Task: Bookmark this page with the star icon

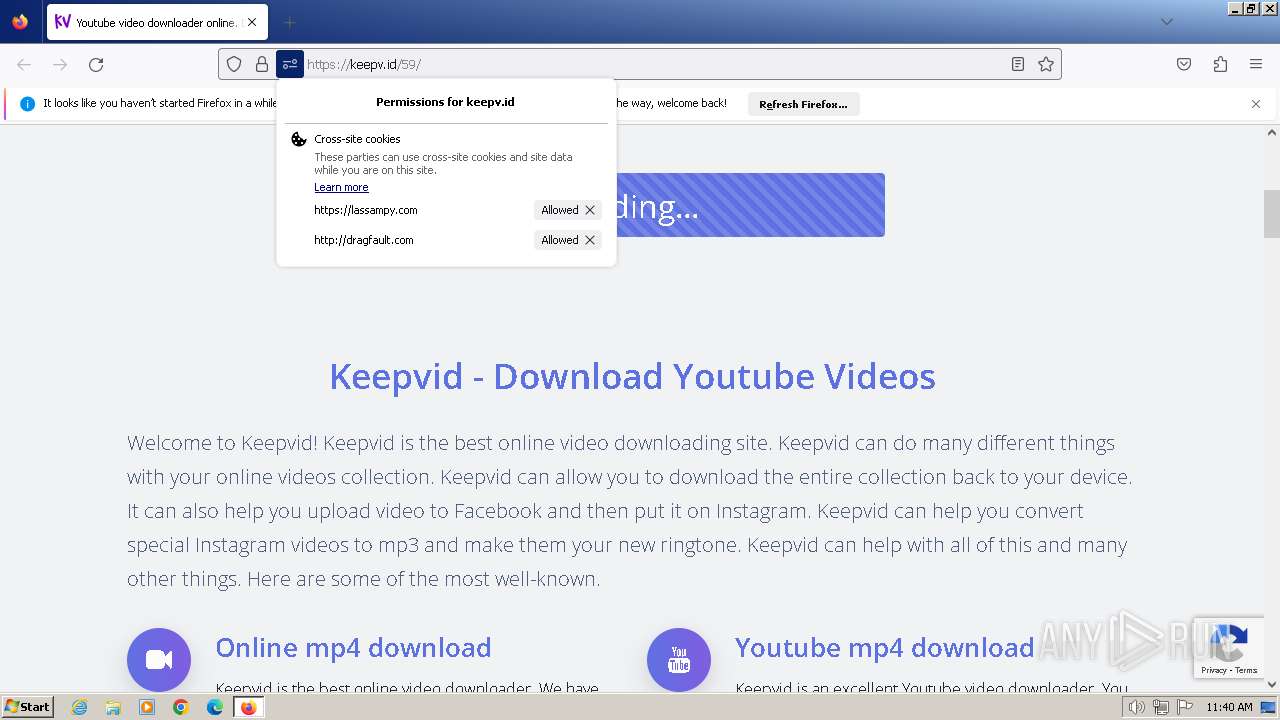Action: pos(1046,64)
